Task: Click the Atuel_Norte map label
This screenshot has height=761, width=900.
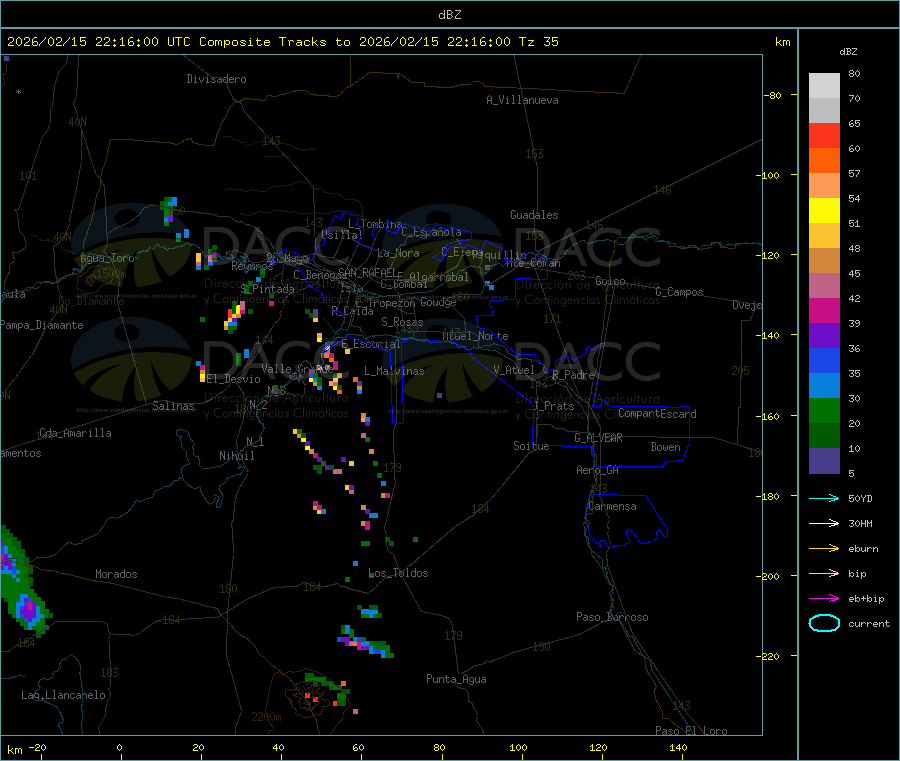Action: 475,336
